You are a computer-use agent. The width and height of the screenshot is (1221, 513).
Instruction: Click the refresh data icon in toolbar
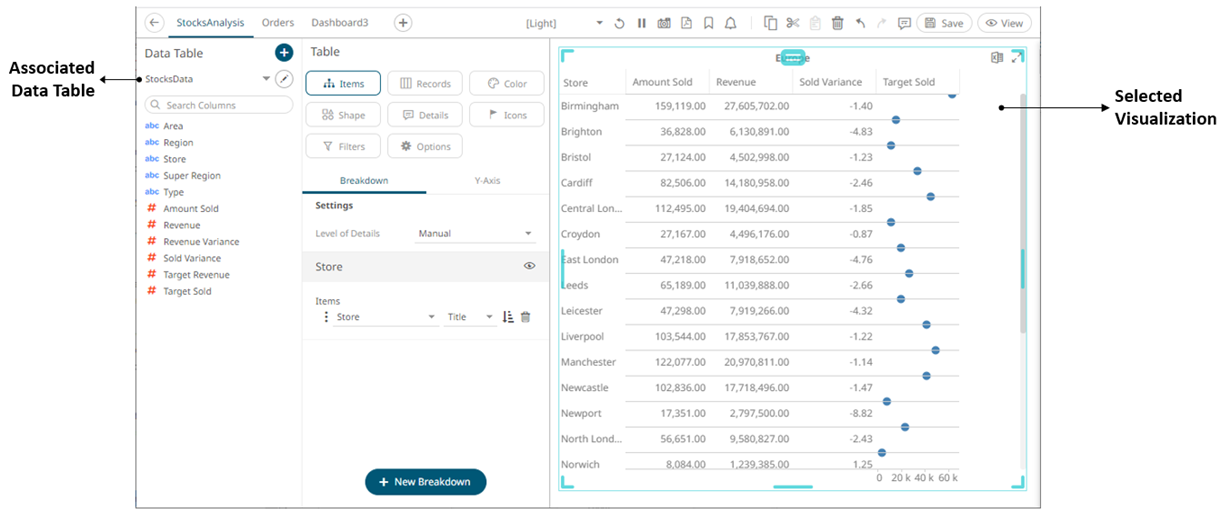pos(619,23)
